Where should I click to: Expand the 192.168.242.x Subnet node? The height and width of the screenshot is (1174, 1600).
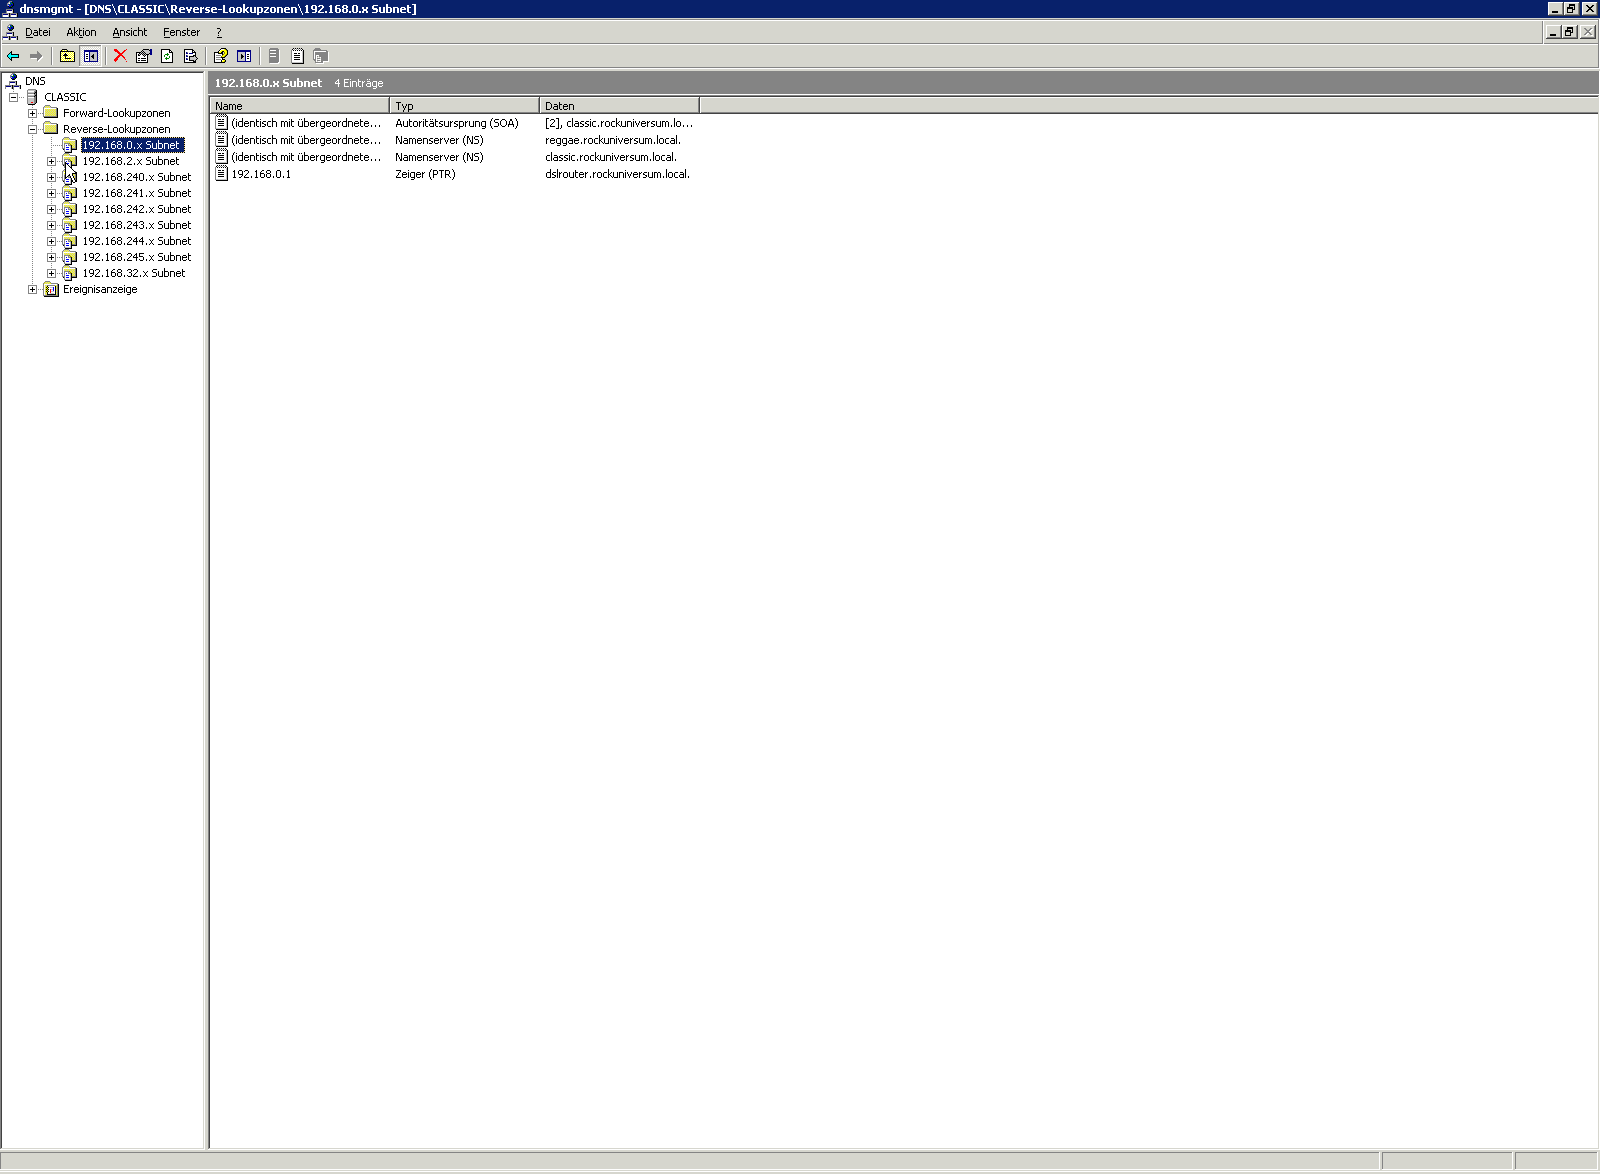[52, 209]
